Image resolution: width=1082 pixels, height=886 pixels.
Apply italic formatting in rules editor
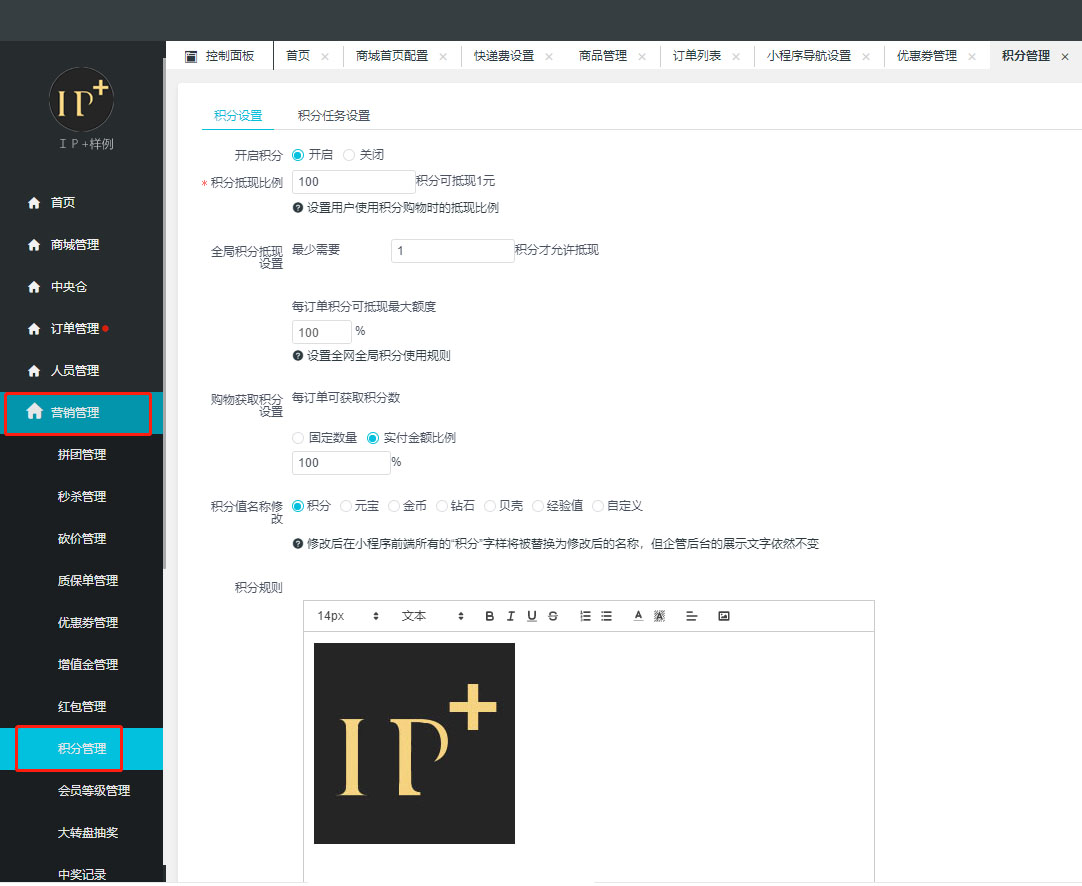coord(511,616)
